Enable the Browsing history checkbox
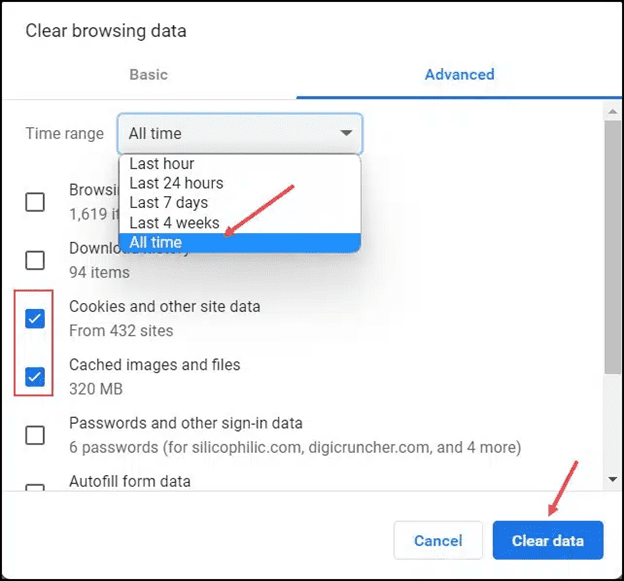Screen dimensions: 624x581 tap(35, 202)
